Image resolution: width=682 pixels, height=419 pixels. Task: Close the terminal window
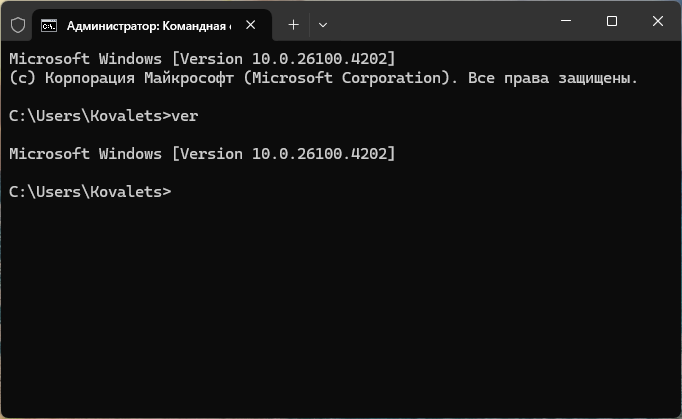click(658, 20)
